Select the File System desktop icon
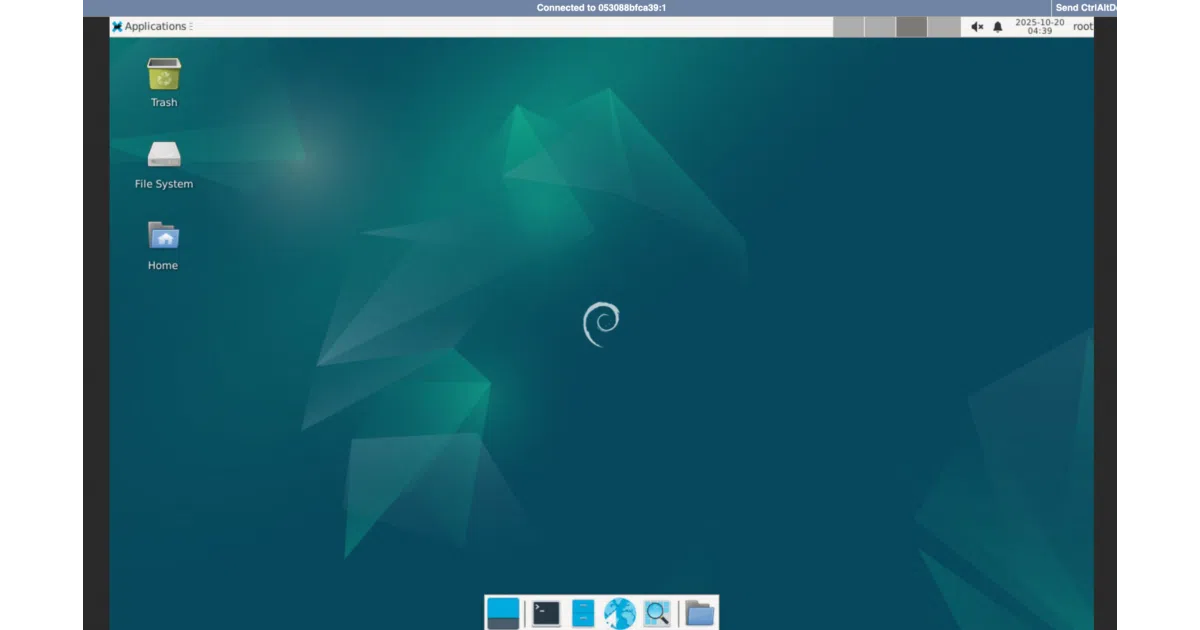Screen dimensions: 1200x630 (164, 164)
